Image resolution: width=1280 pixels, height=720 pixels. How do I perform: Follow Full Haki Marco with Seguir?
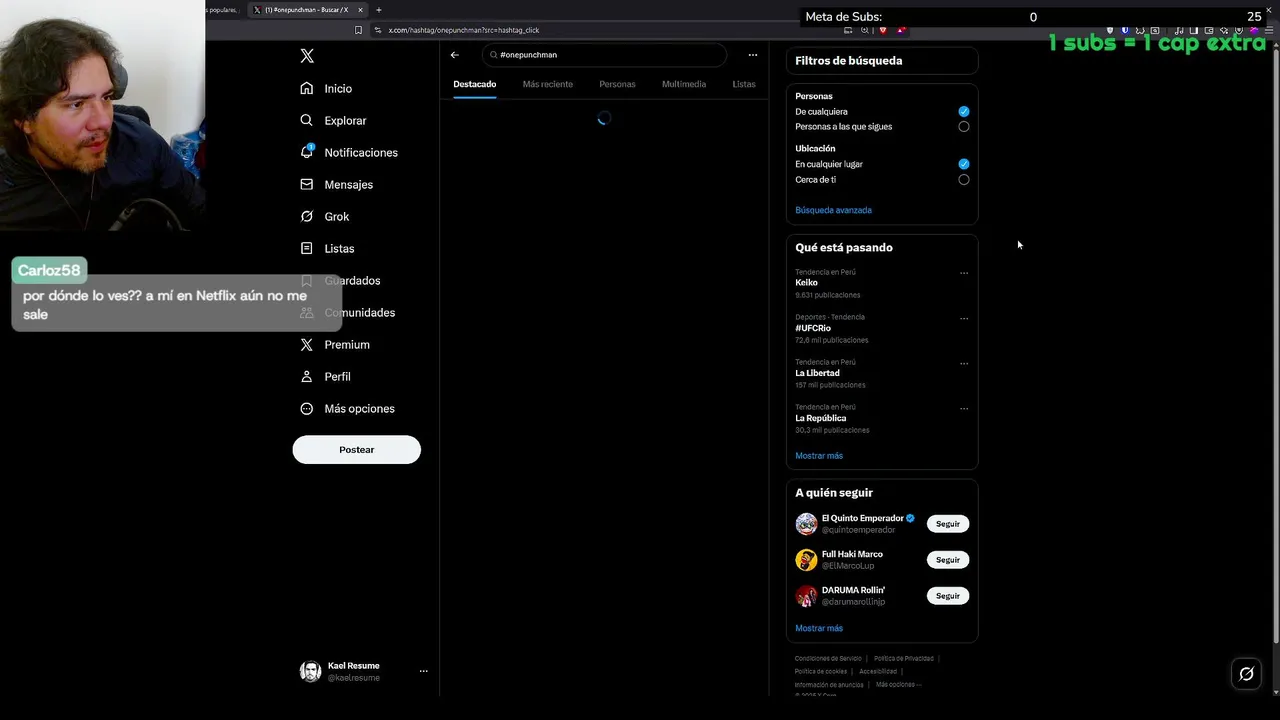(x=948, y=560)
